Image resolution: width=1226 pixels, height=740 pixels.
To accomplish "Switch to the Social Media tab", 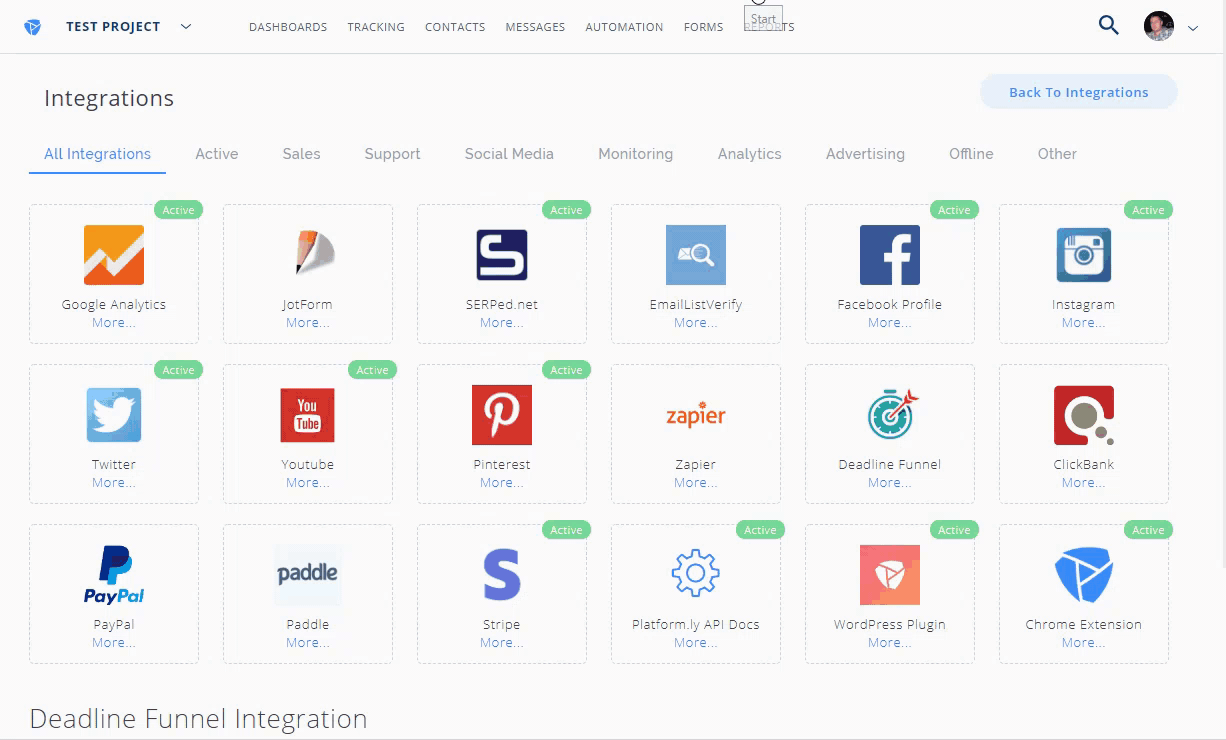I will coord(509,154).
